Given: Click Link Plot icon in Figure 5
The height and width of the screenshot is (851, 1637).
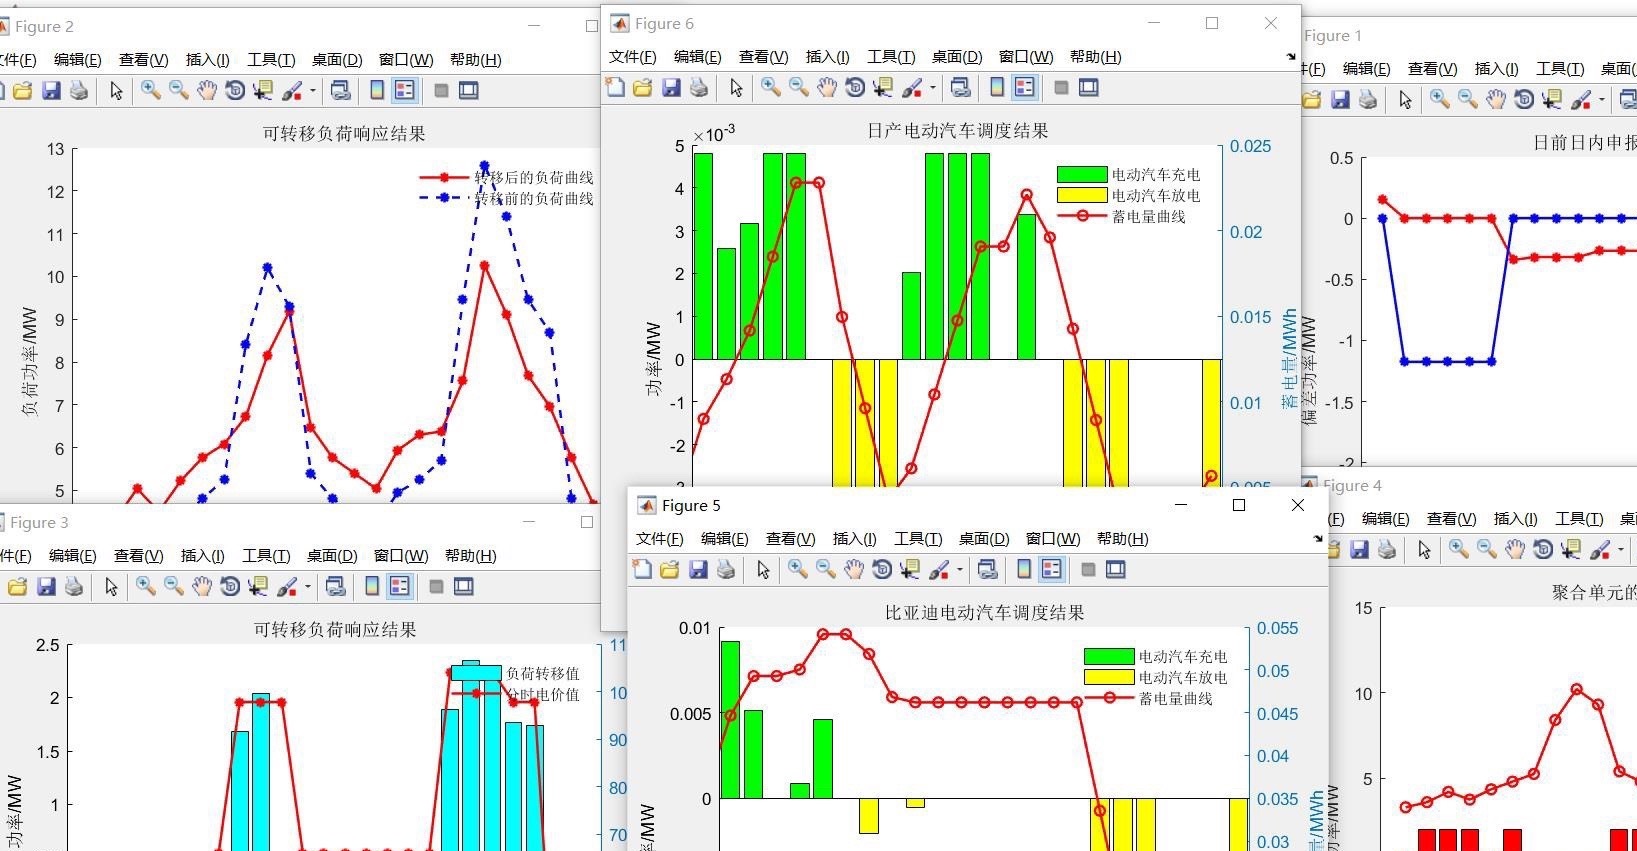Looking at the screenshot, I should (x=988, y=570).
